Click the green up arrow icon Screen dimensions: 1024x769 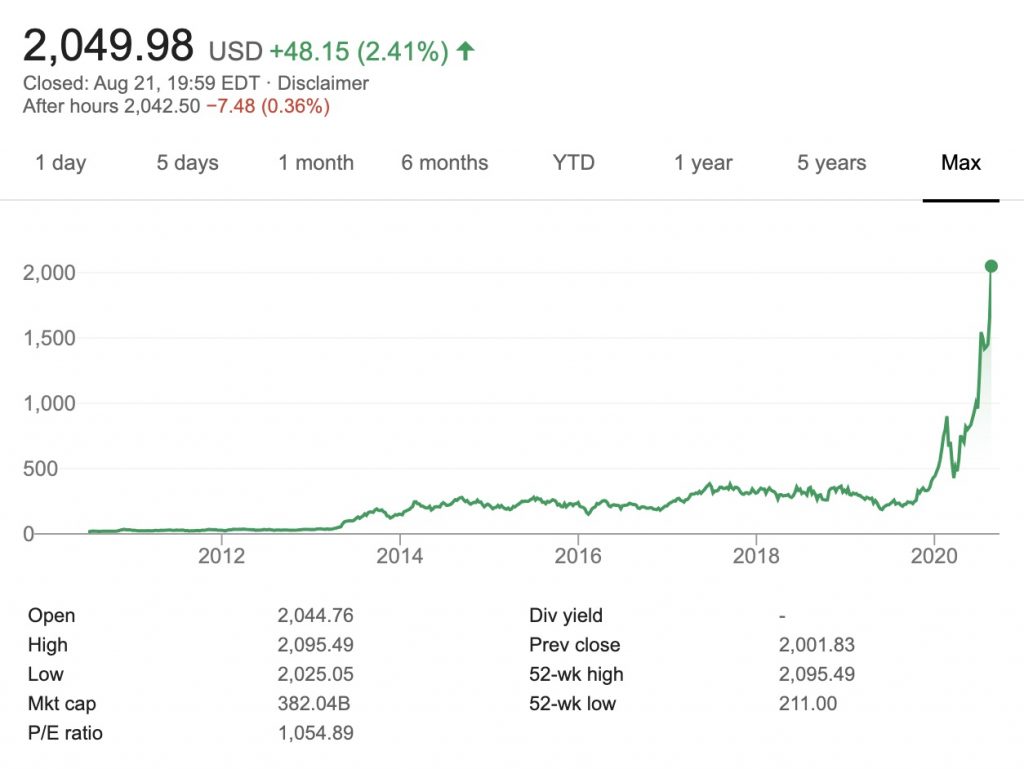(465, 52)
